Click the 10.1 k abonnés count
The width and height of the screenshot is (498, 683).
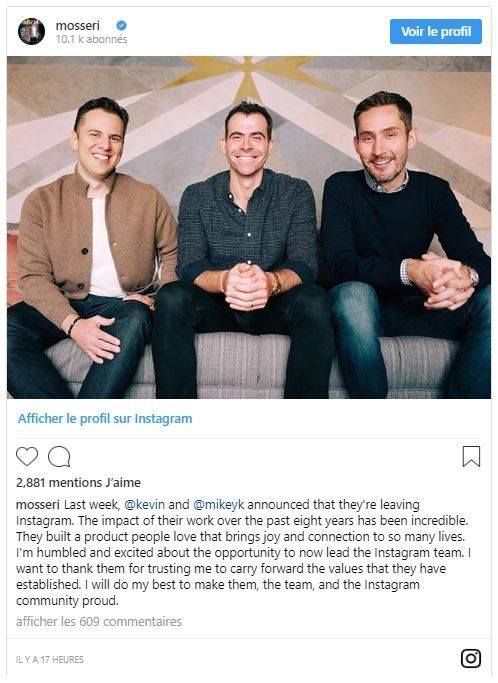pyautogui.click(x=91, y=39)
